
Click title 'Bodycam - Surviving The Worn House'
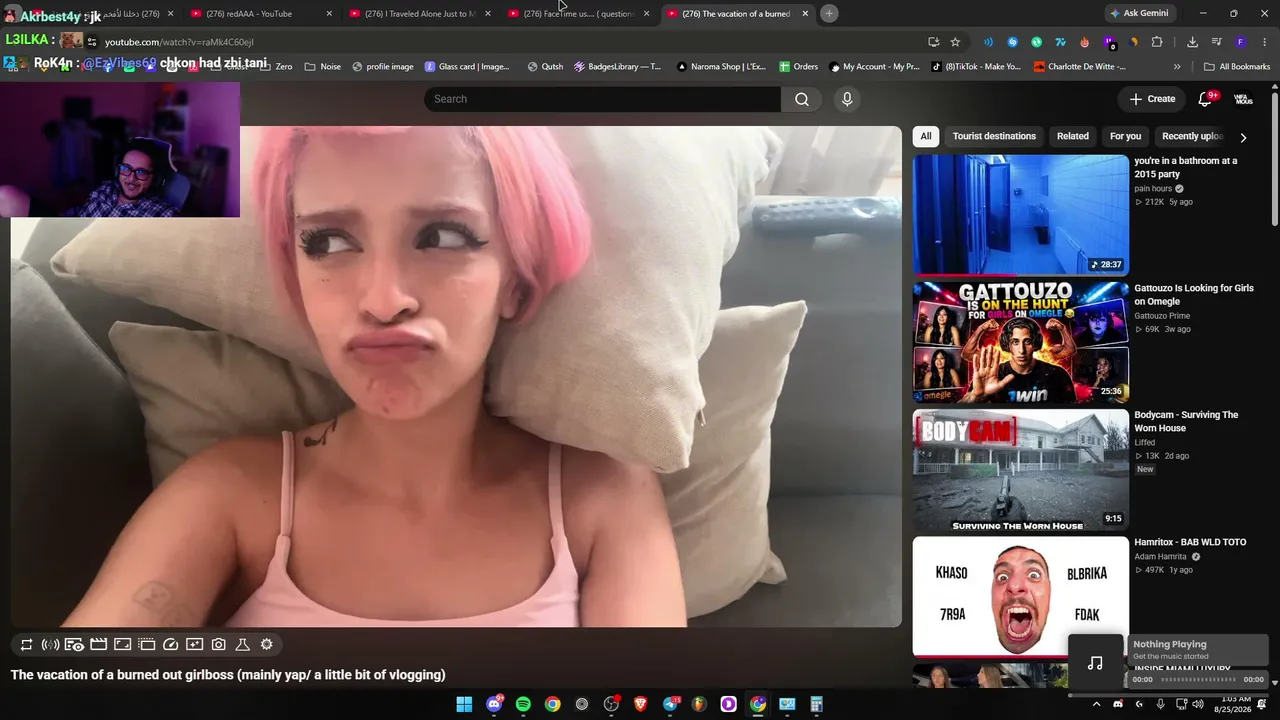(x=1186, y=421)
